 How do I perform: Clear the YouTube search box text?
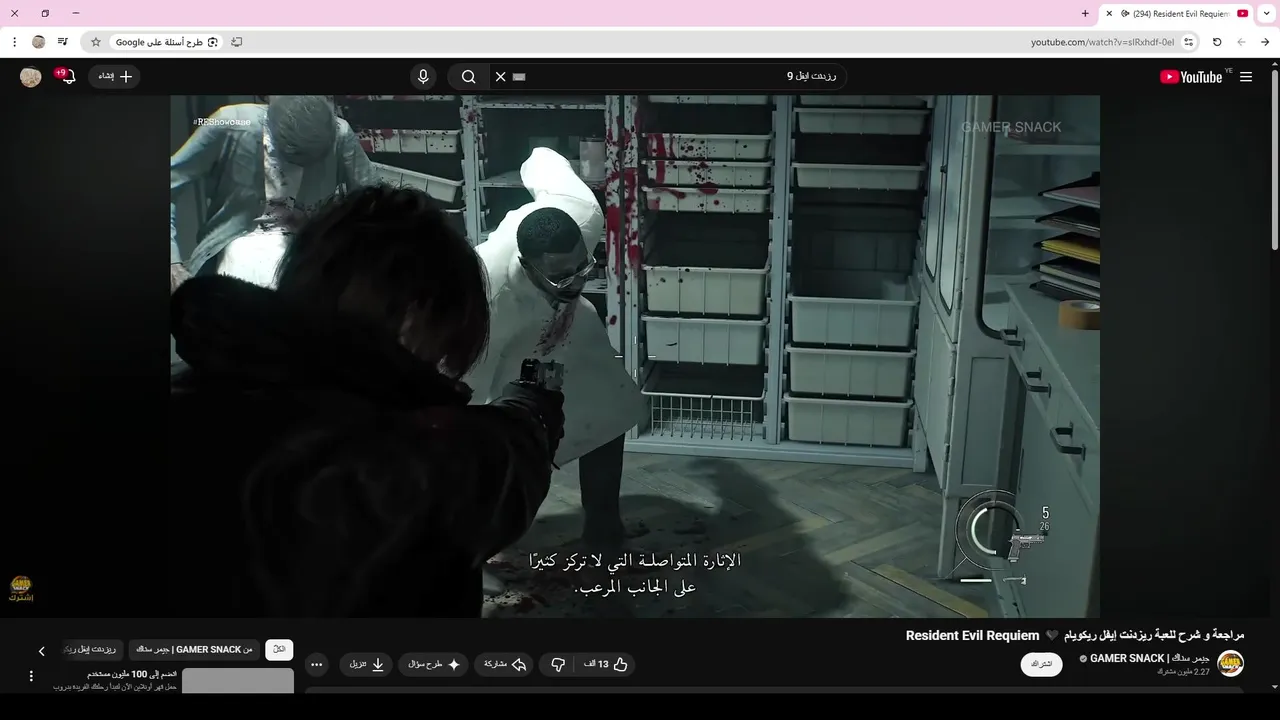501,77
